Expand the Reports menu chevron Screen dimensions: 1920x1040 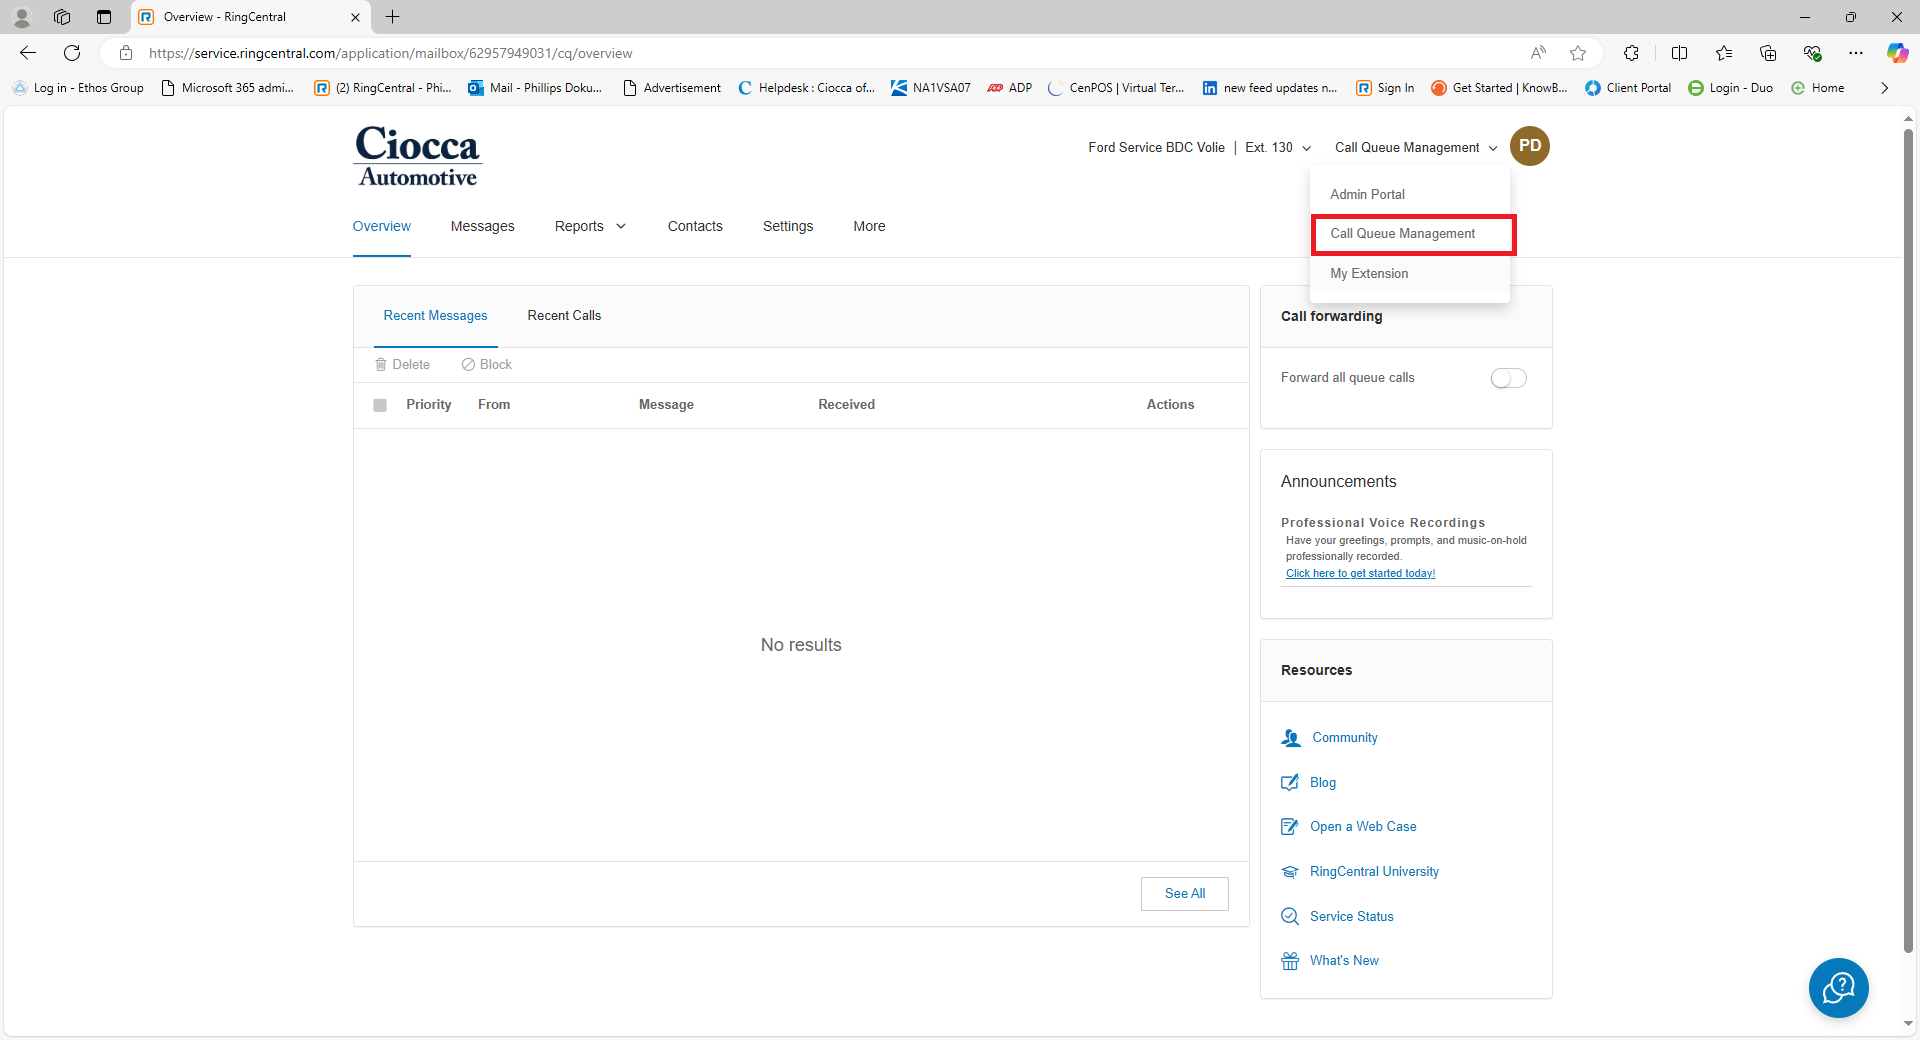point(621,227)
